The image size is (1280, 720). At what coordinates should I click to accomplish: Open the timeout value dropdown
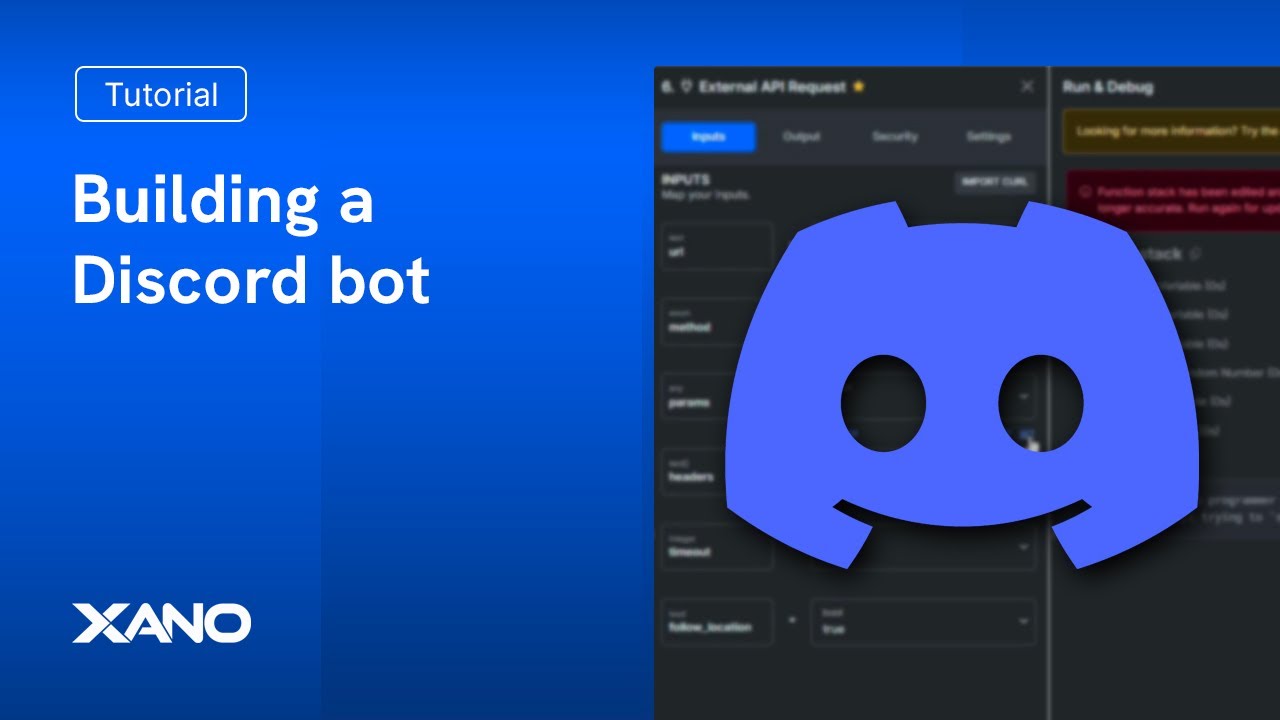(1025, 546)
